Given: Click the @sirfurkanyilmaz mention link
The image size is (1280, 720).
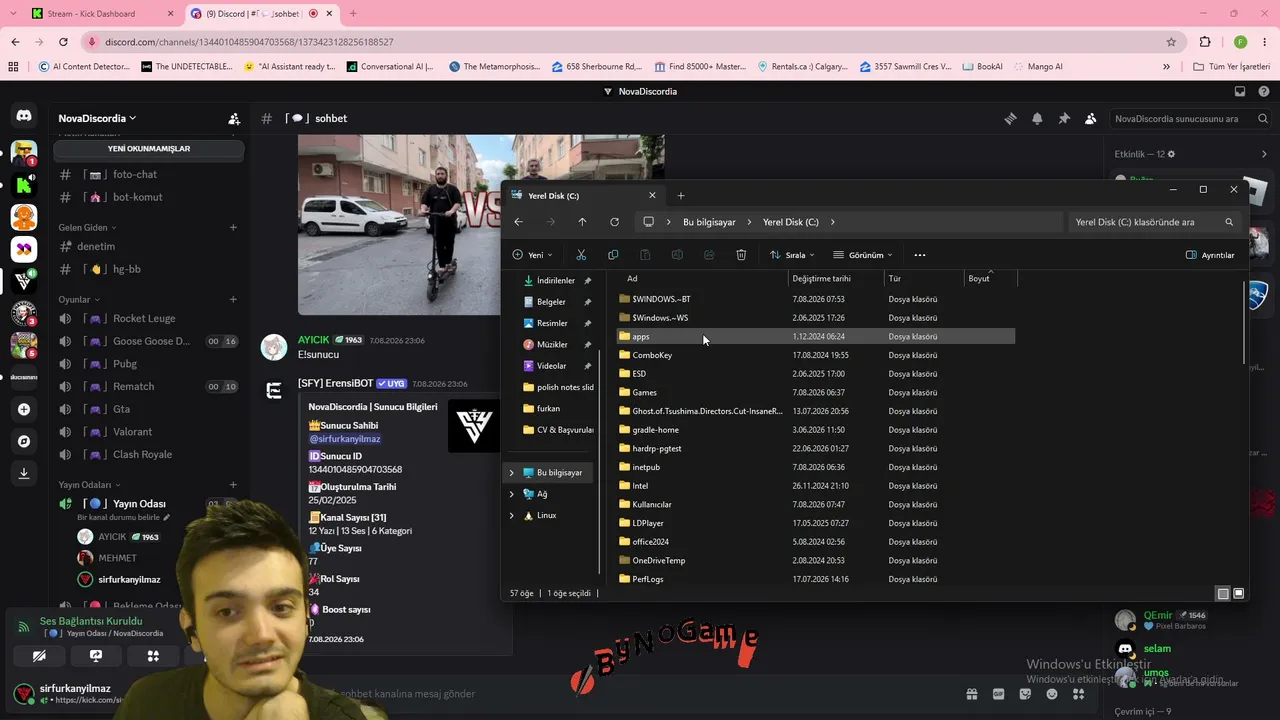Looking at the screenshot, I should (x=345, y=439).
